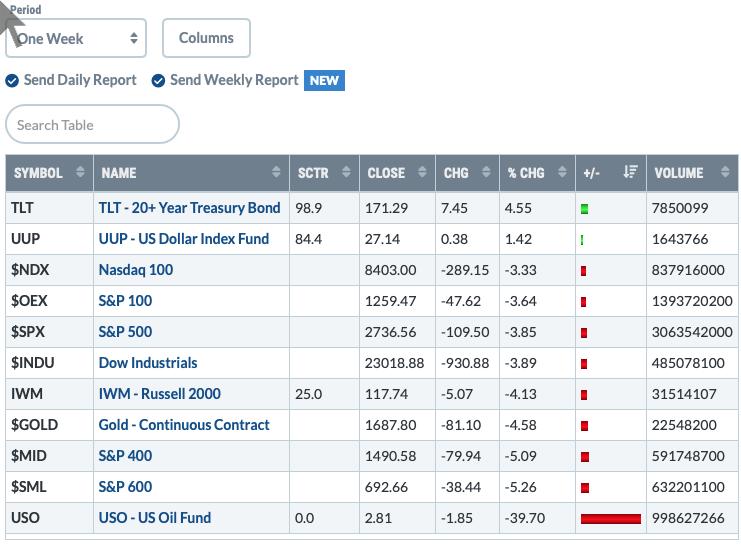Viewport: 741px width, 545px height.
Task: Sort table by CLOSE column arrows
Action: [x=422, y=172]
